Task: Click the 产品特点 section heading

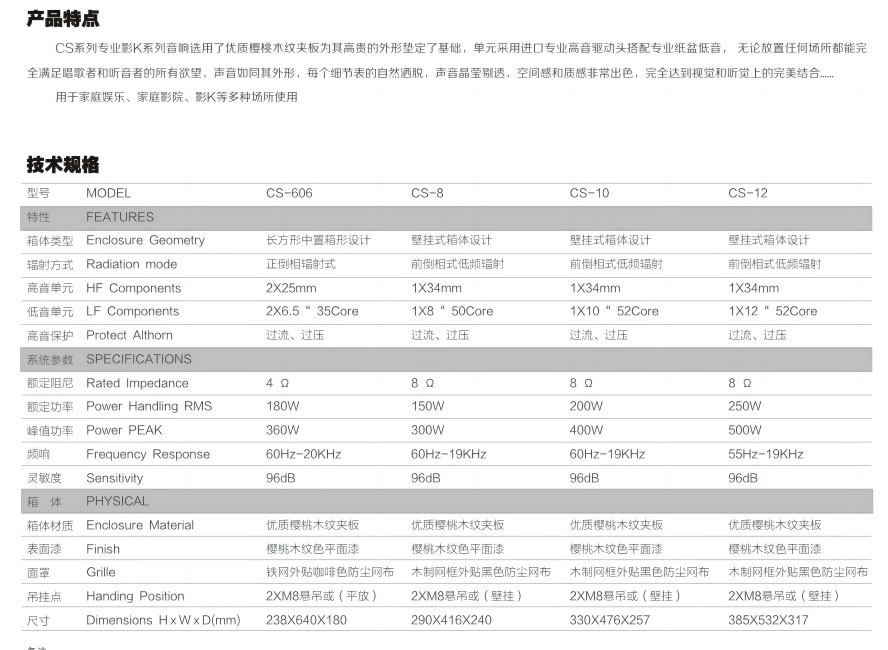Action: [63, 19]
